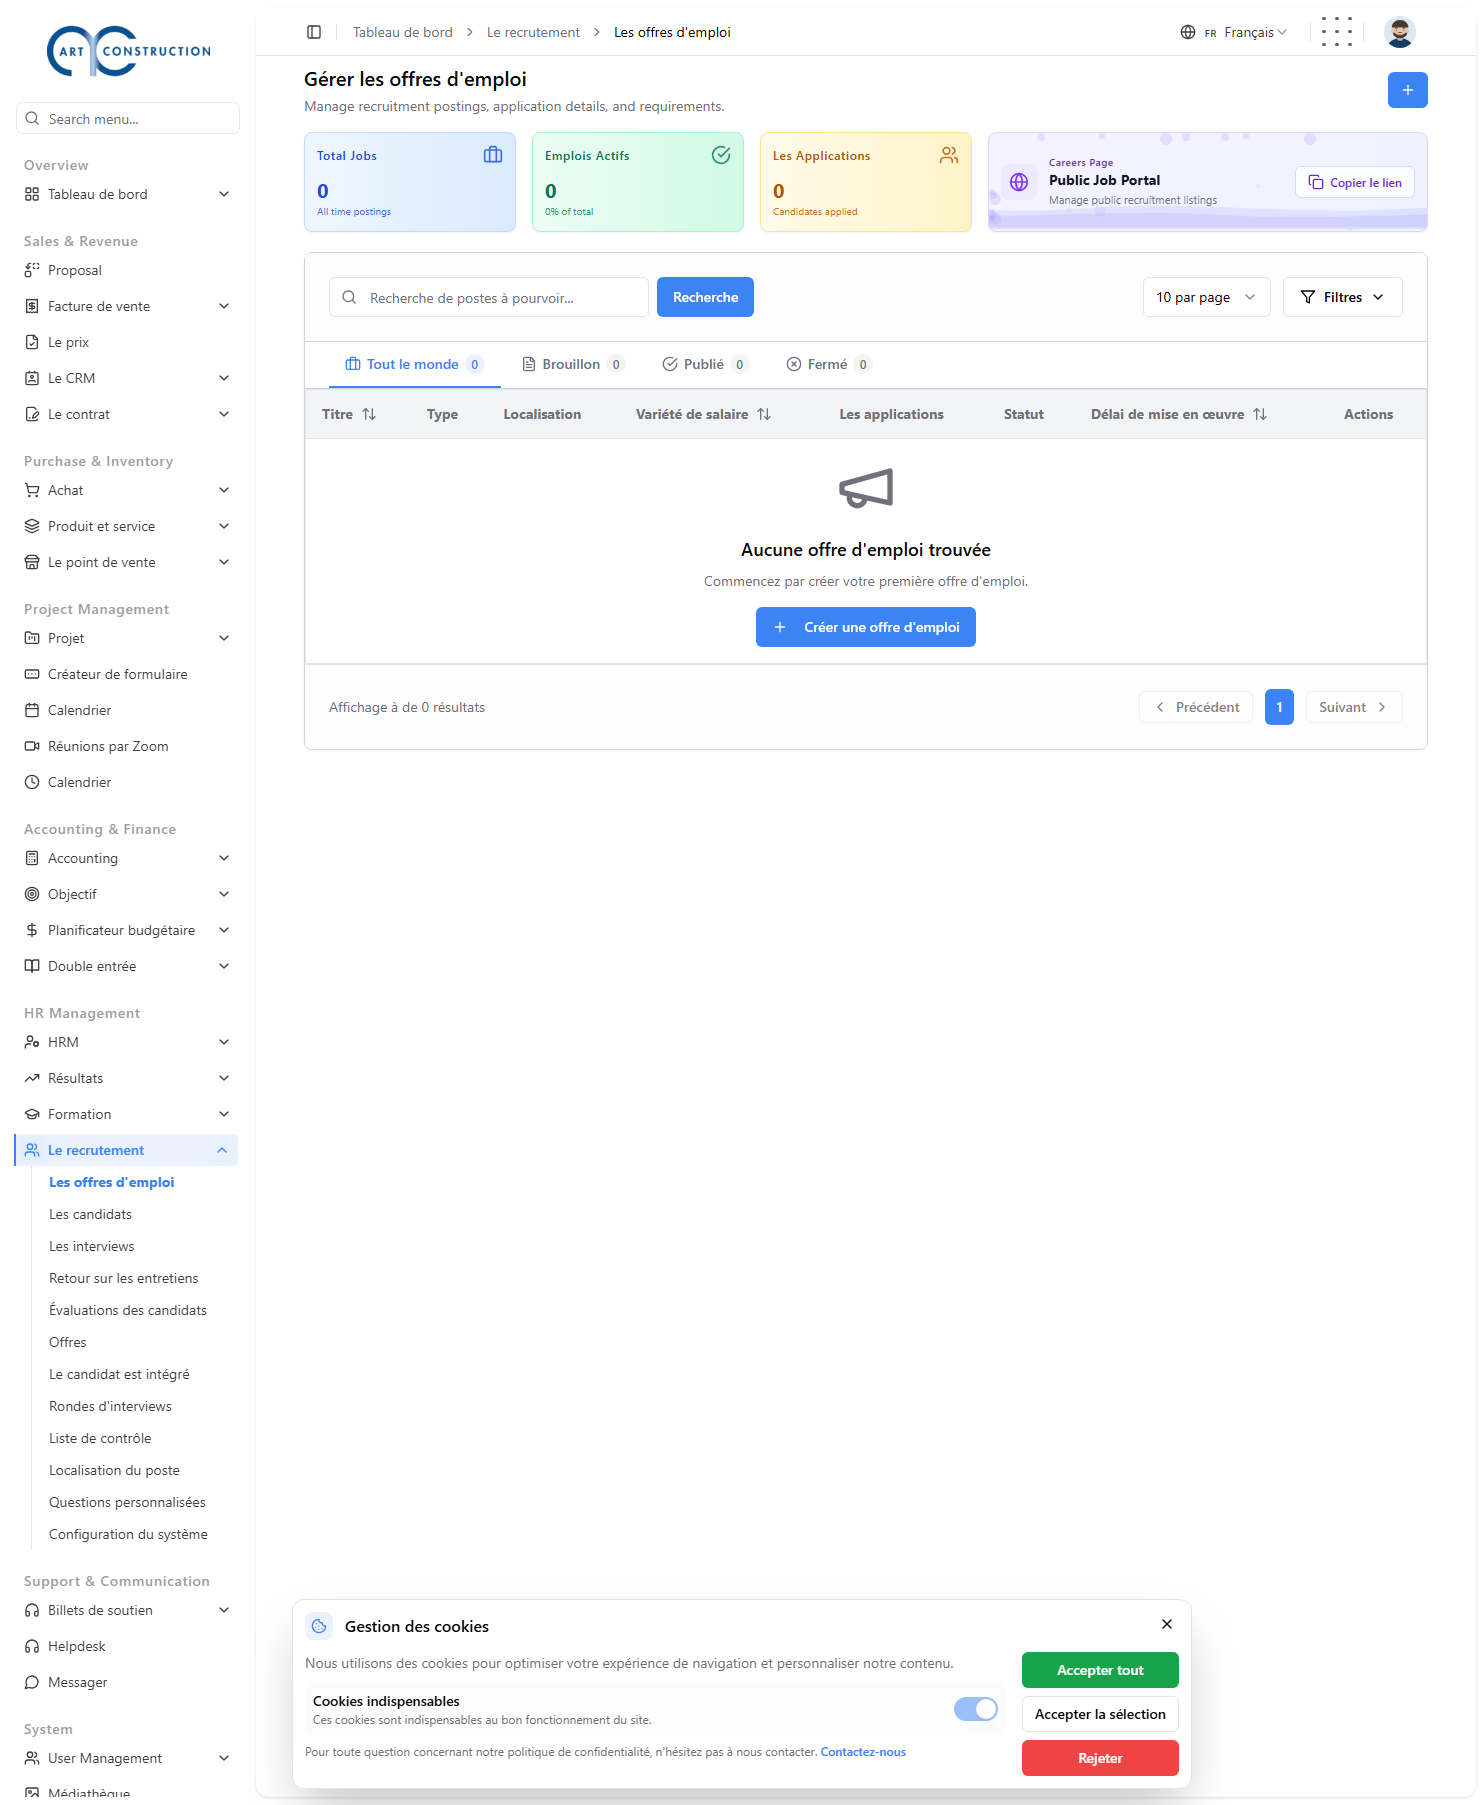Go to Suivant page
Viewport: 1484px width, 1805px height.
tap(1354, 707)
